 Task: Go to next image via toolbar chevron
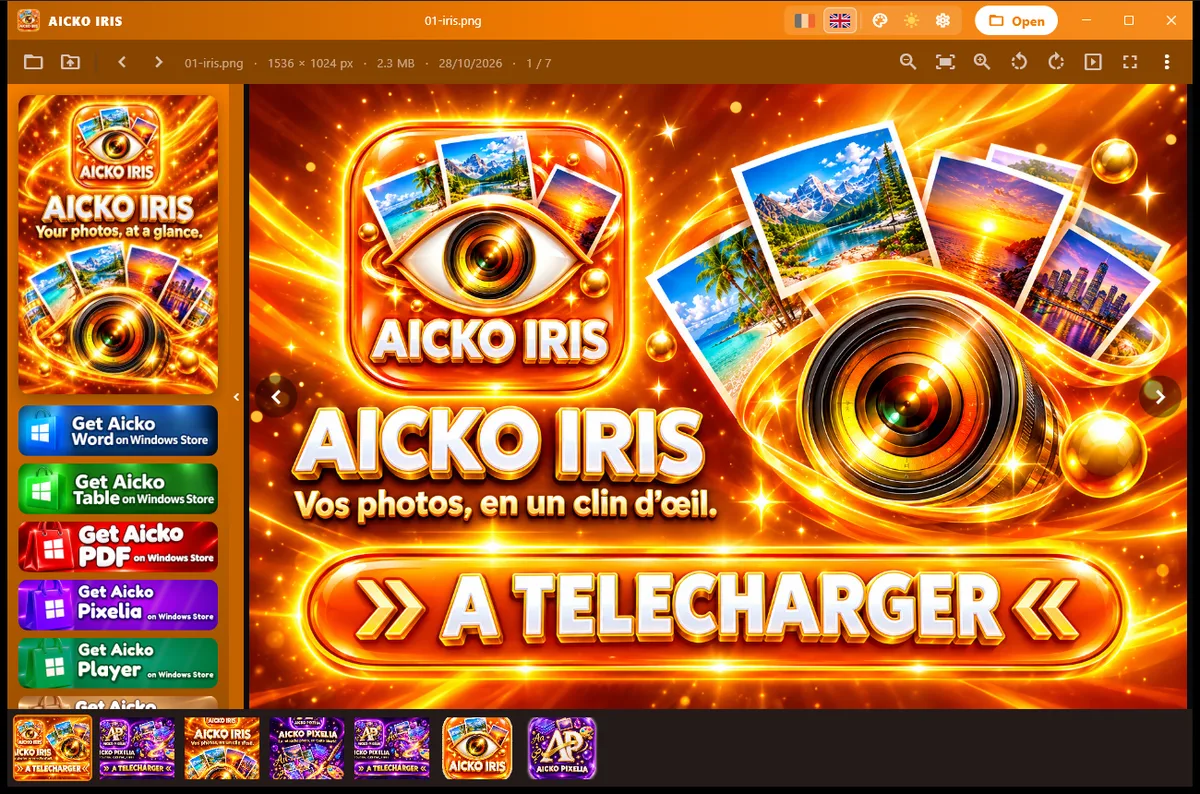[x=158, y=62]
